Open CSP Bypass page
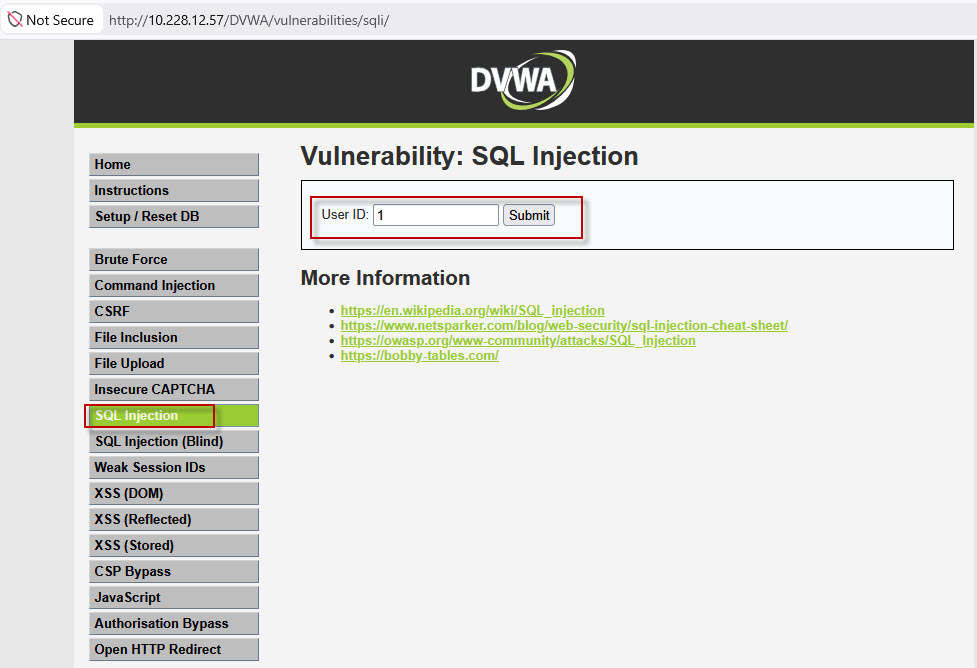The height and width of the screenshot is (668, 977). (174, 571)
